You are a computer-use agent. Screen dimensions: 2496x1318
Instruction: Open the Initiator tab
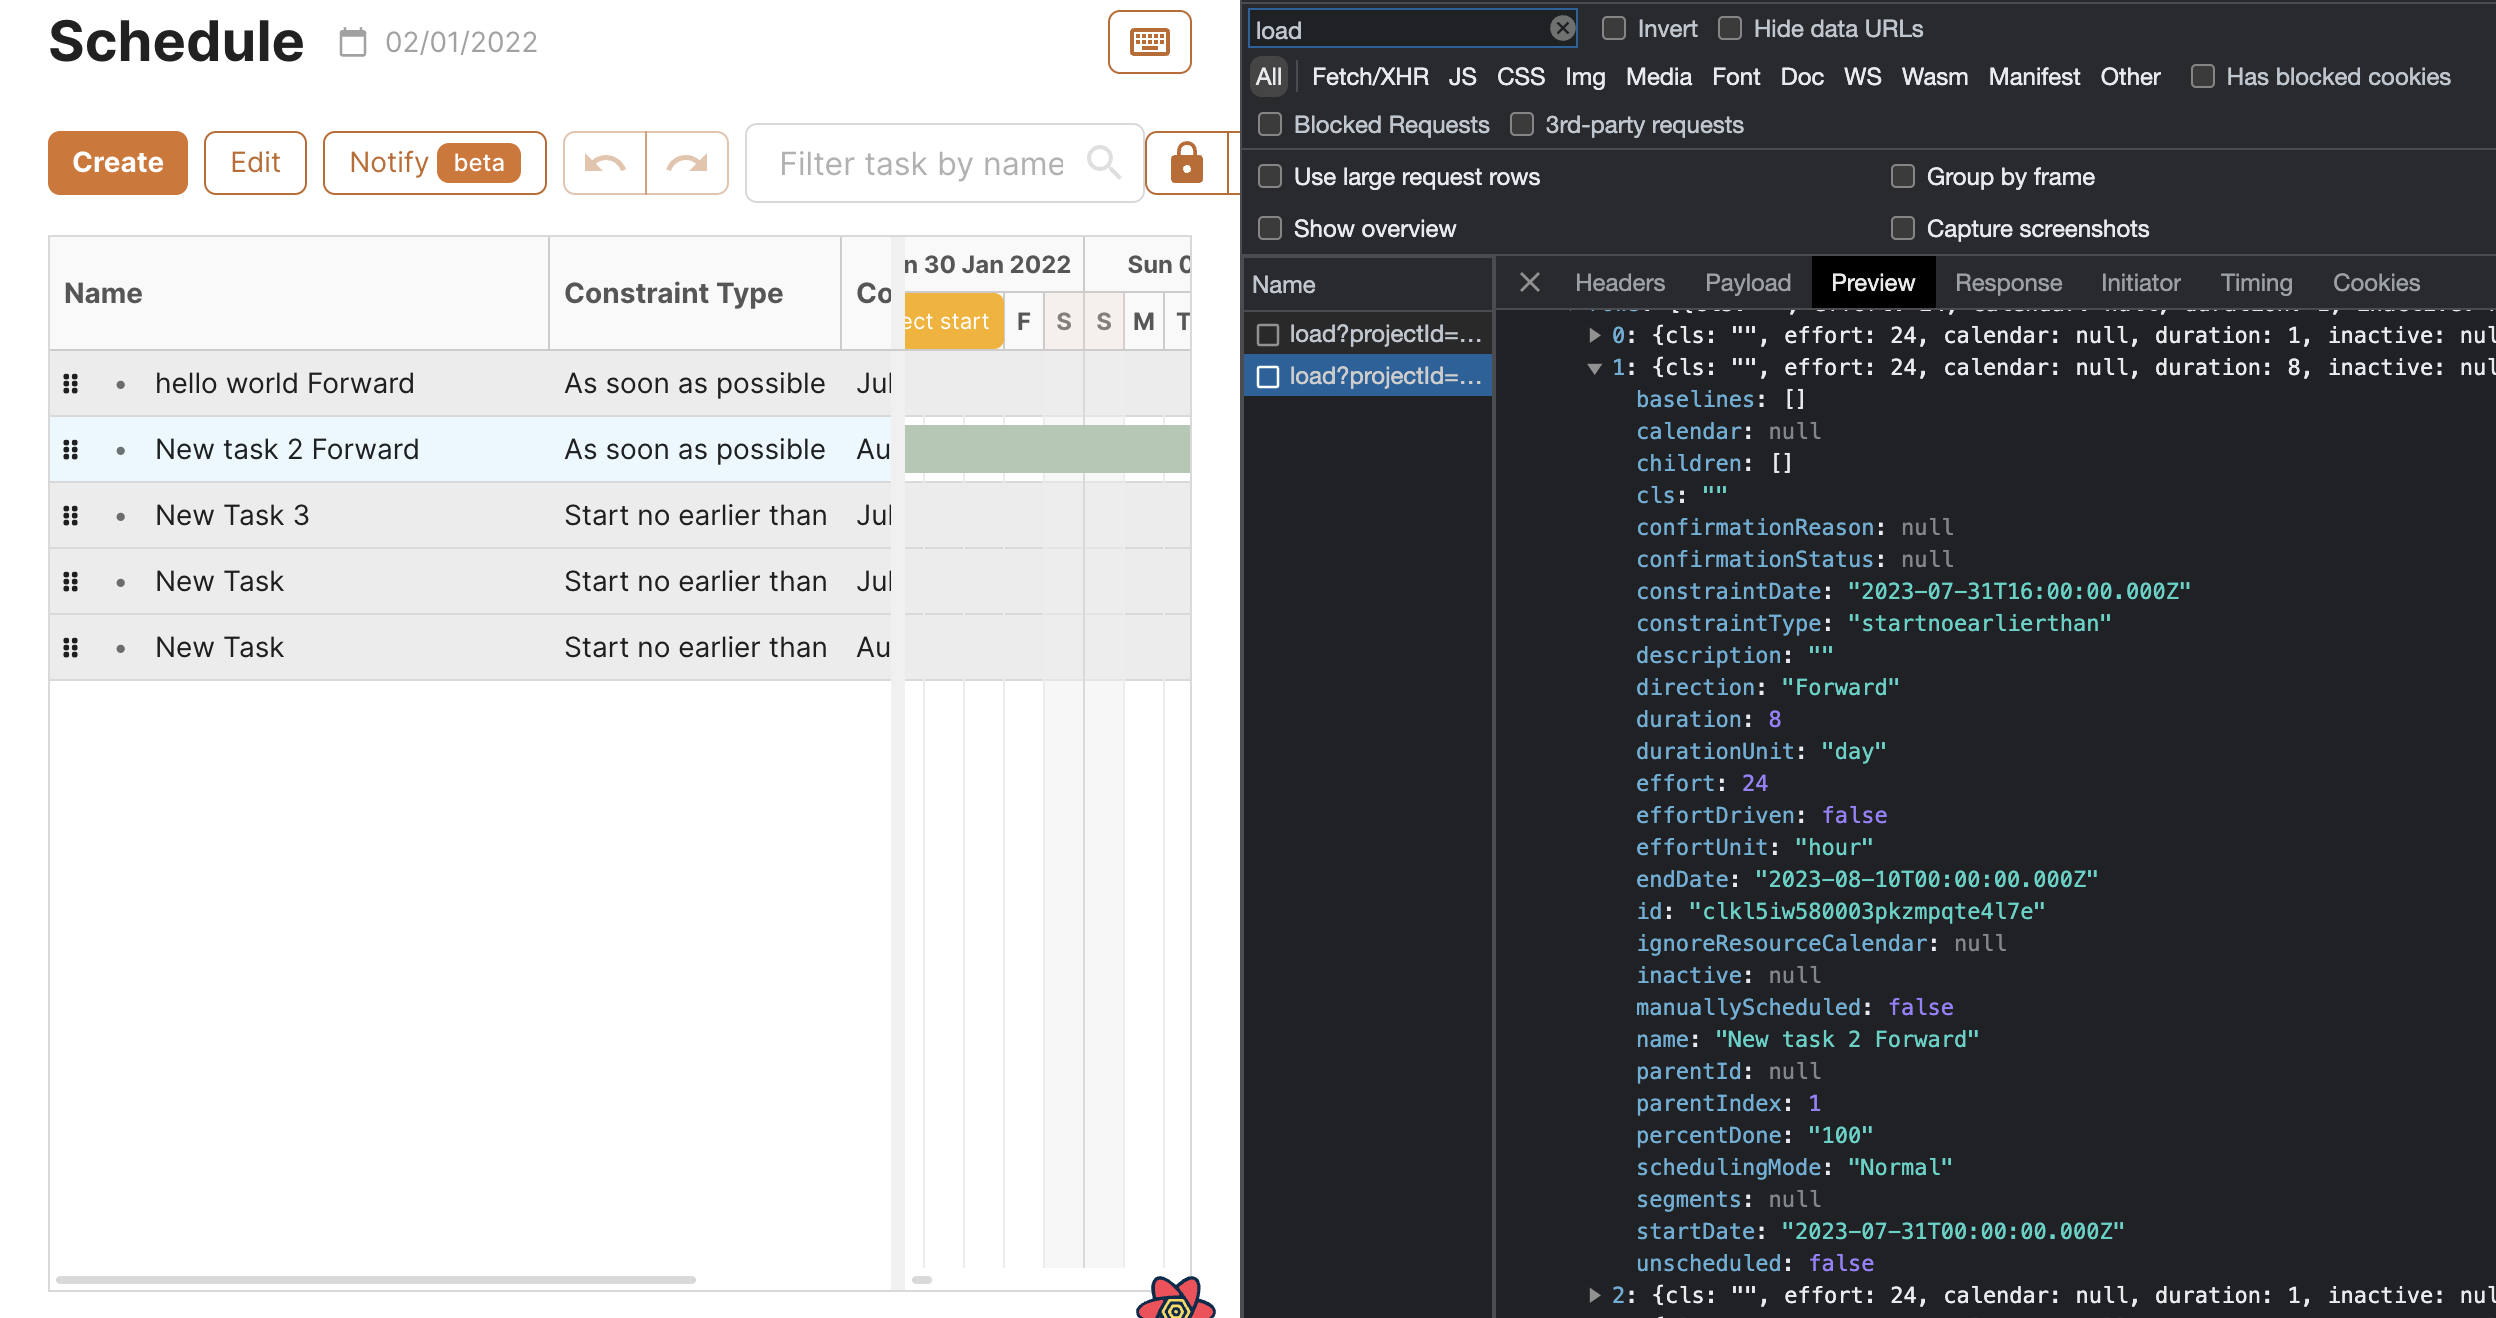click(2140, 283)
